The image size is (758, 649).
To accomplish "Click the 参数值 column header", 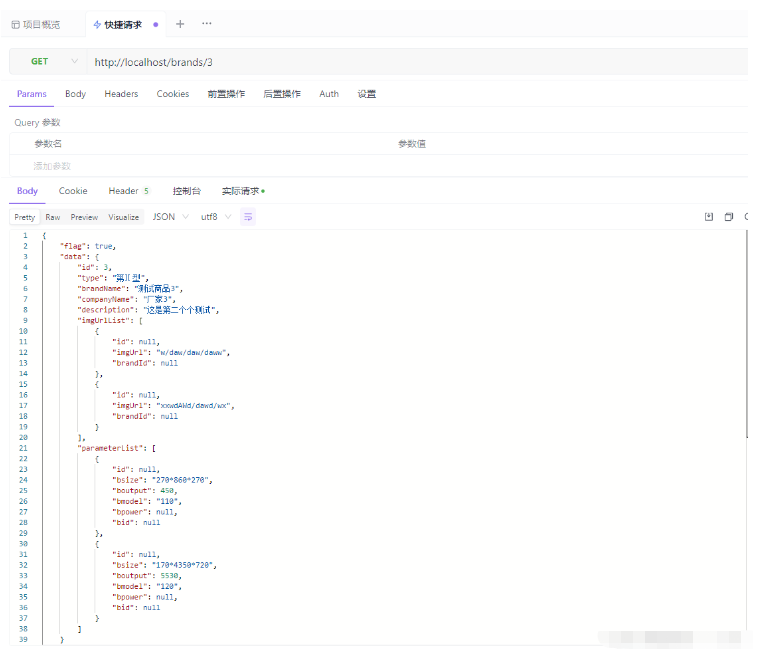I will point(412,144).
